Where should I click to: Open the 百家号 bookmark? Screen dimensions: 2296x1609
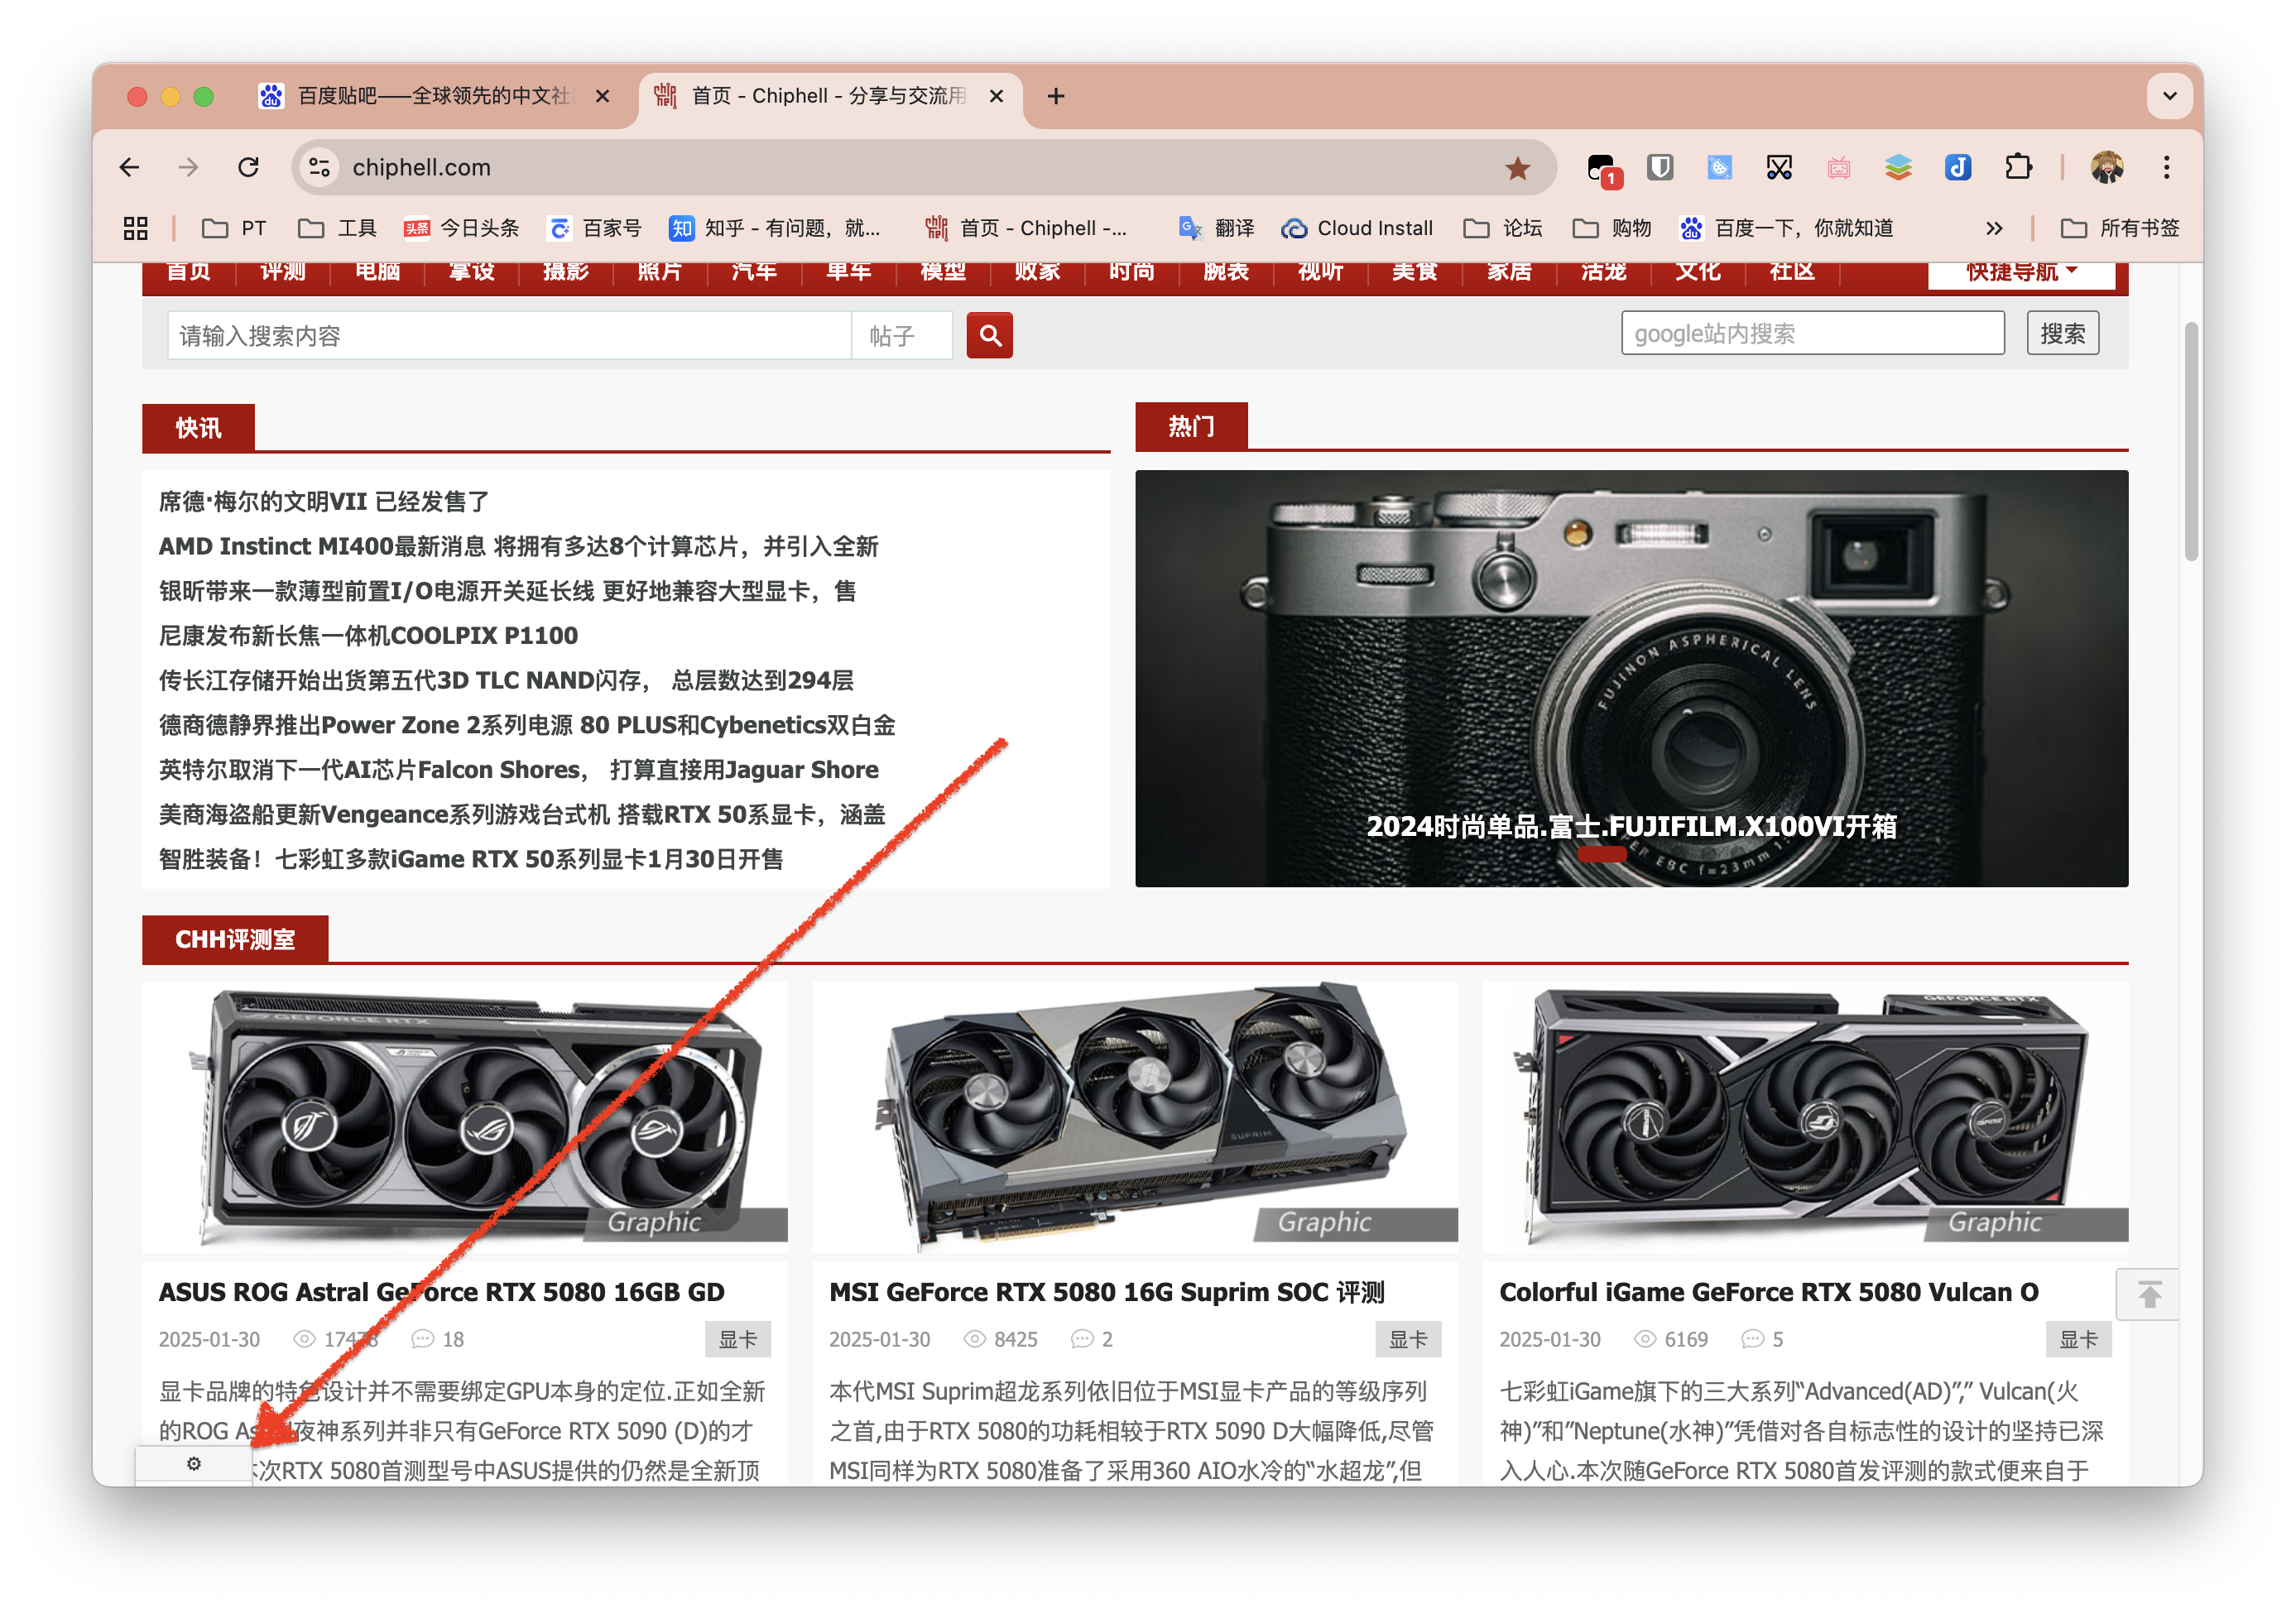(x=595, y=228)
